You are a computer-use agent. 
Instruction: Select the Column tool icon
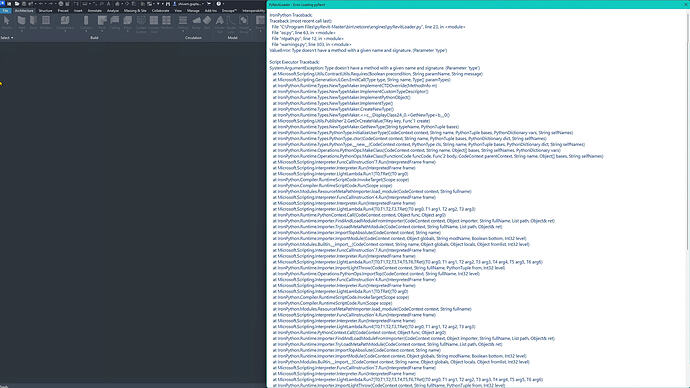pyautogui.click(x=86, y=20)
